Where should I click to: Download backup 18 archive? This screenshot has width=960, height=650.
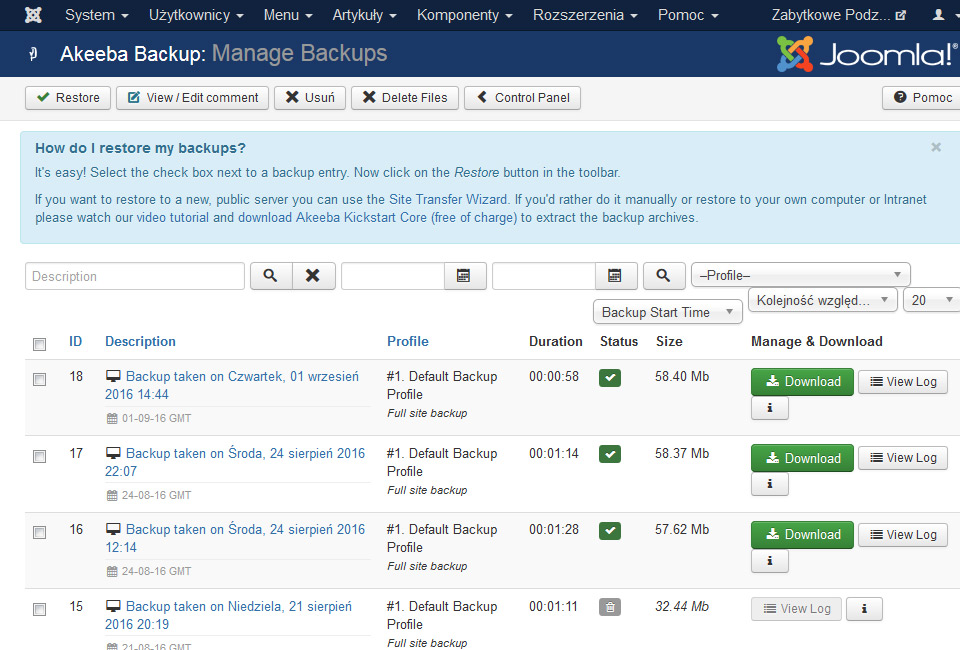[802, 382]
